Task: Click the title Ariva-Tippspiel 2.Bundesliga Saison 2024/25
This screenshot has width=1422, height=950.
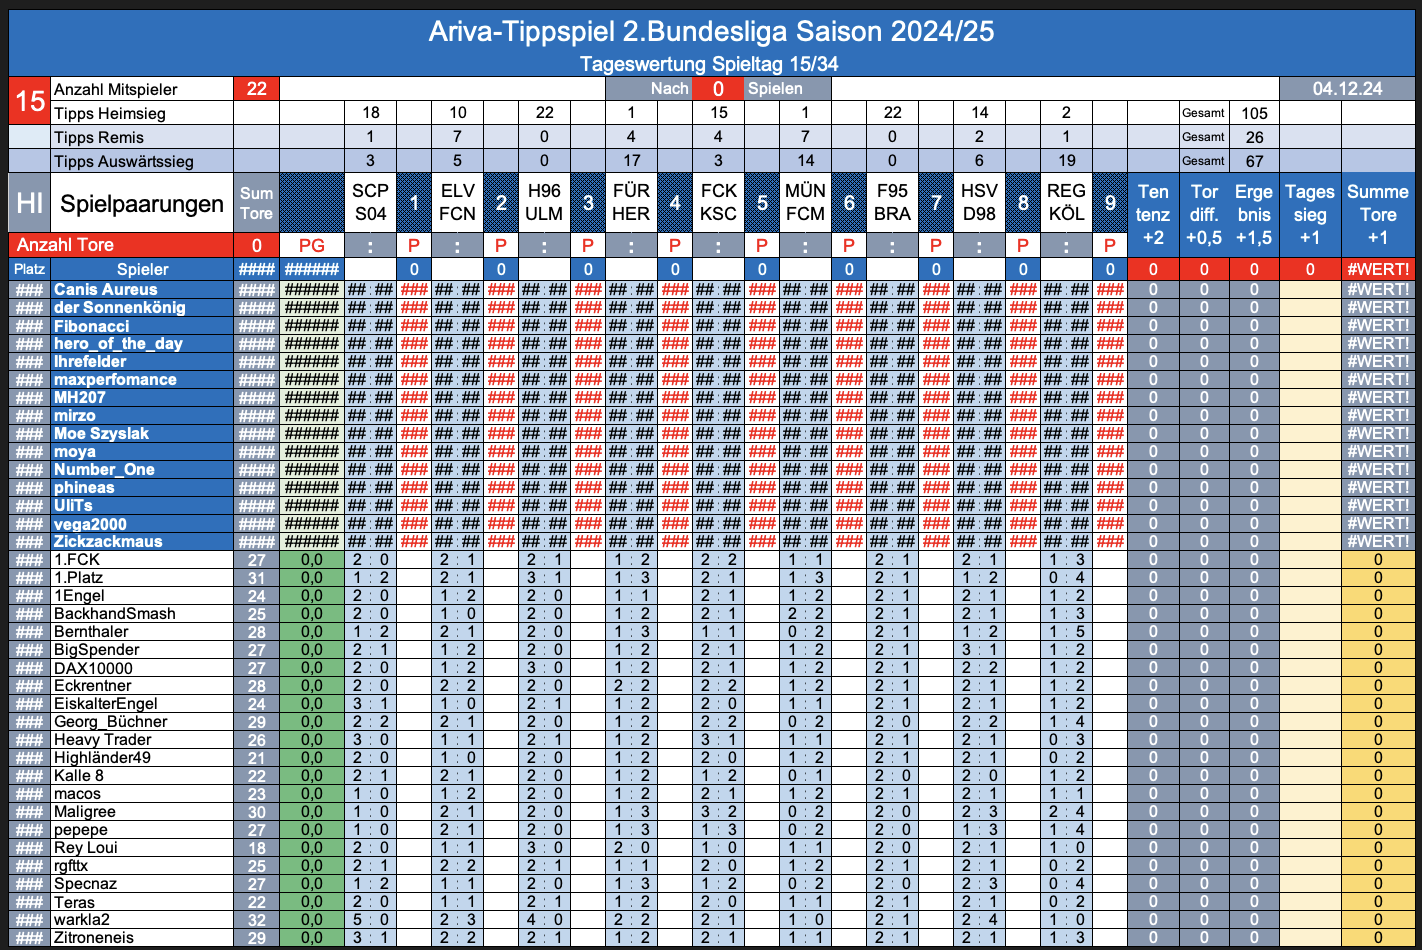Action: (x=711, y=32)
